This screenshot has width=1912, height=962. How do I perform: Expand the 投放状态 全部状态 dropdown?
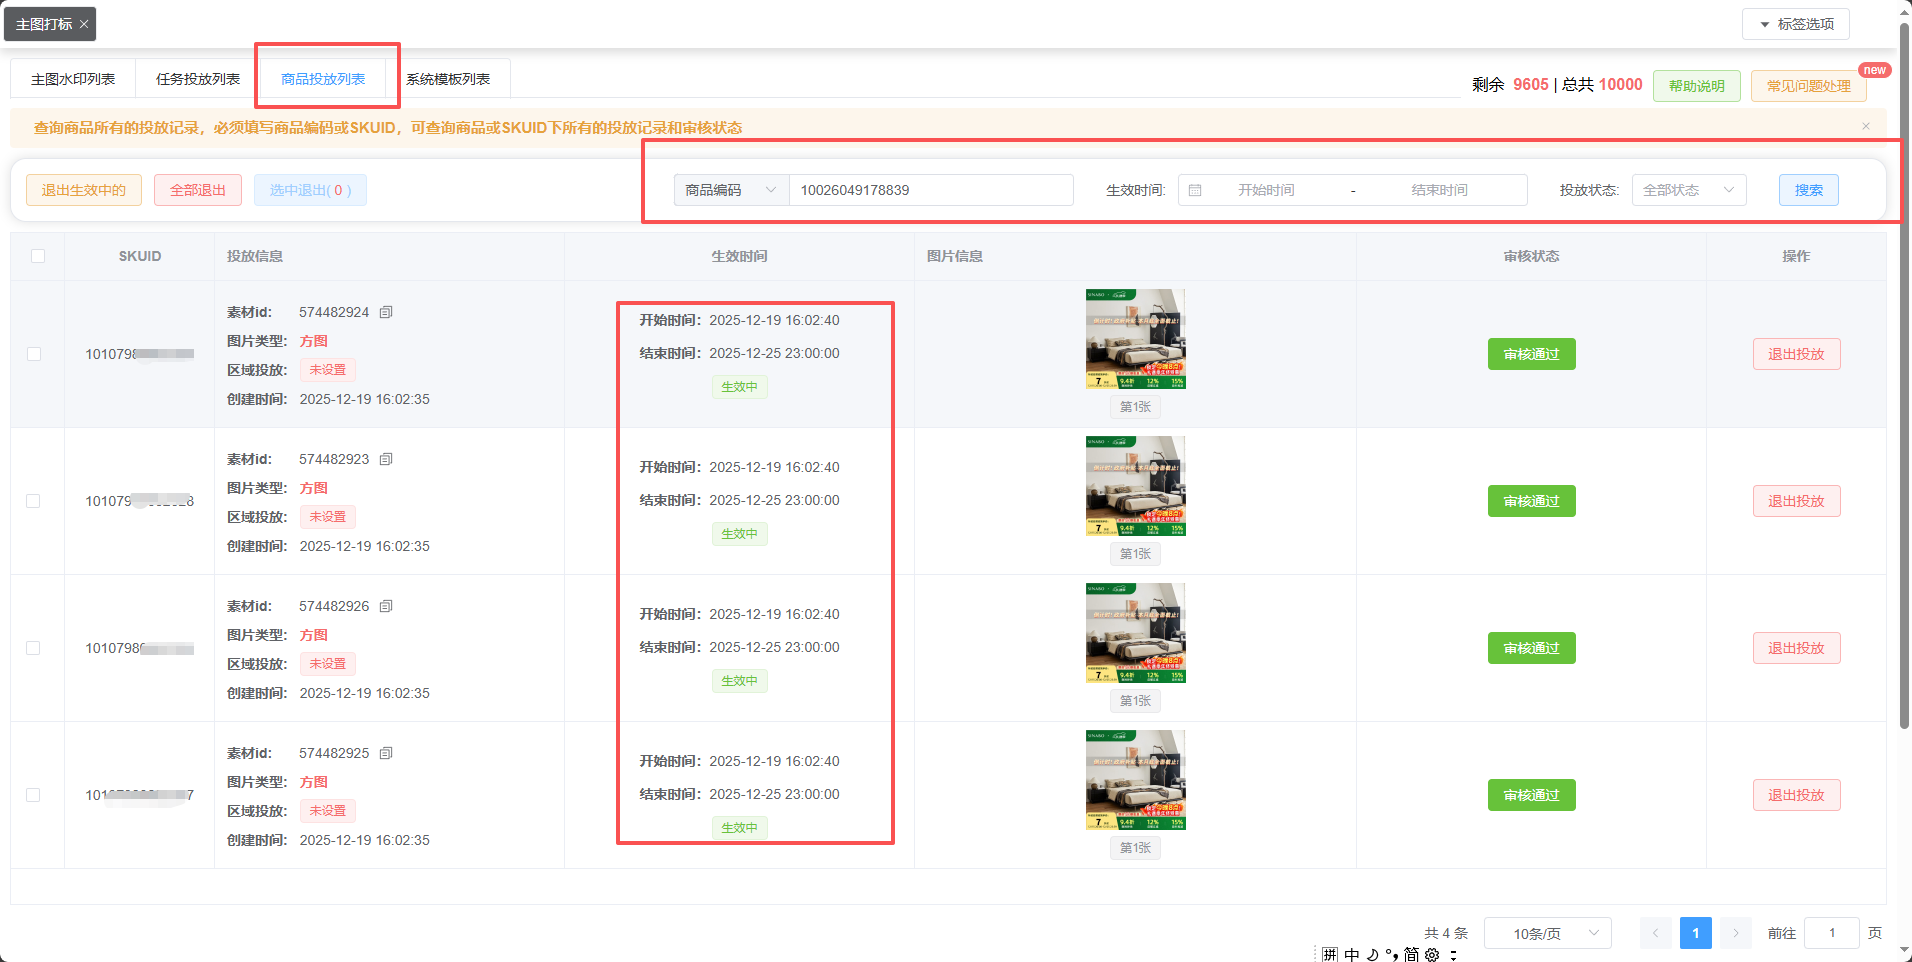tap(1688, 190)
